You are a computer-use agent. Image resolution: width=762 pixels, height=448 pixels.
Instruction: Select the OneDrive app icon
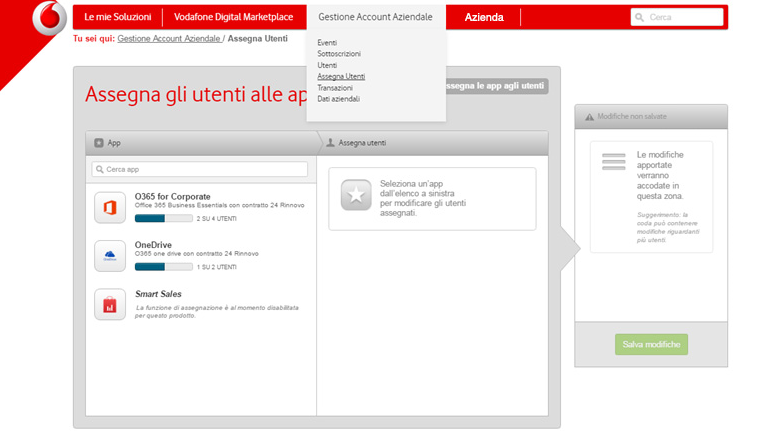(x=110, y=255)
